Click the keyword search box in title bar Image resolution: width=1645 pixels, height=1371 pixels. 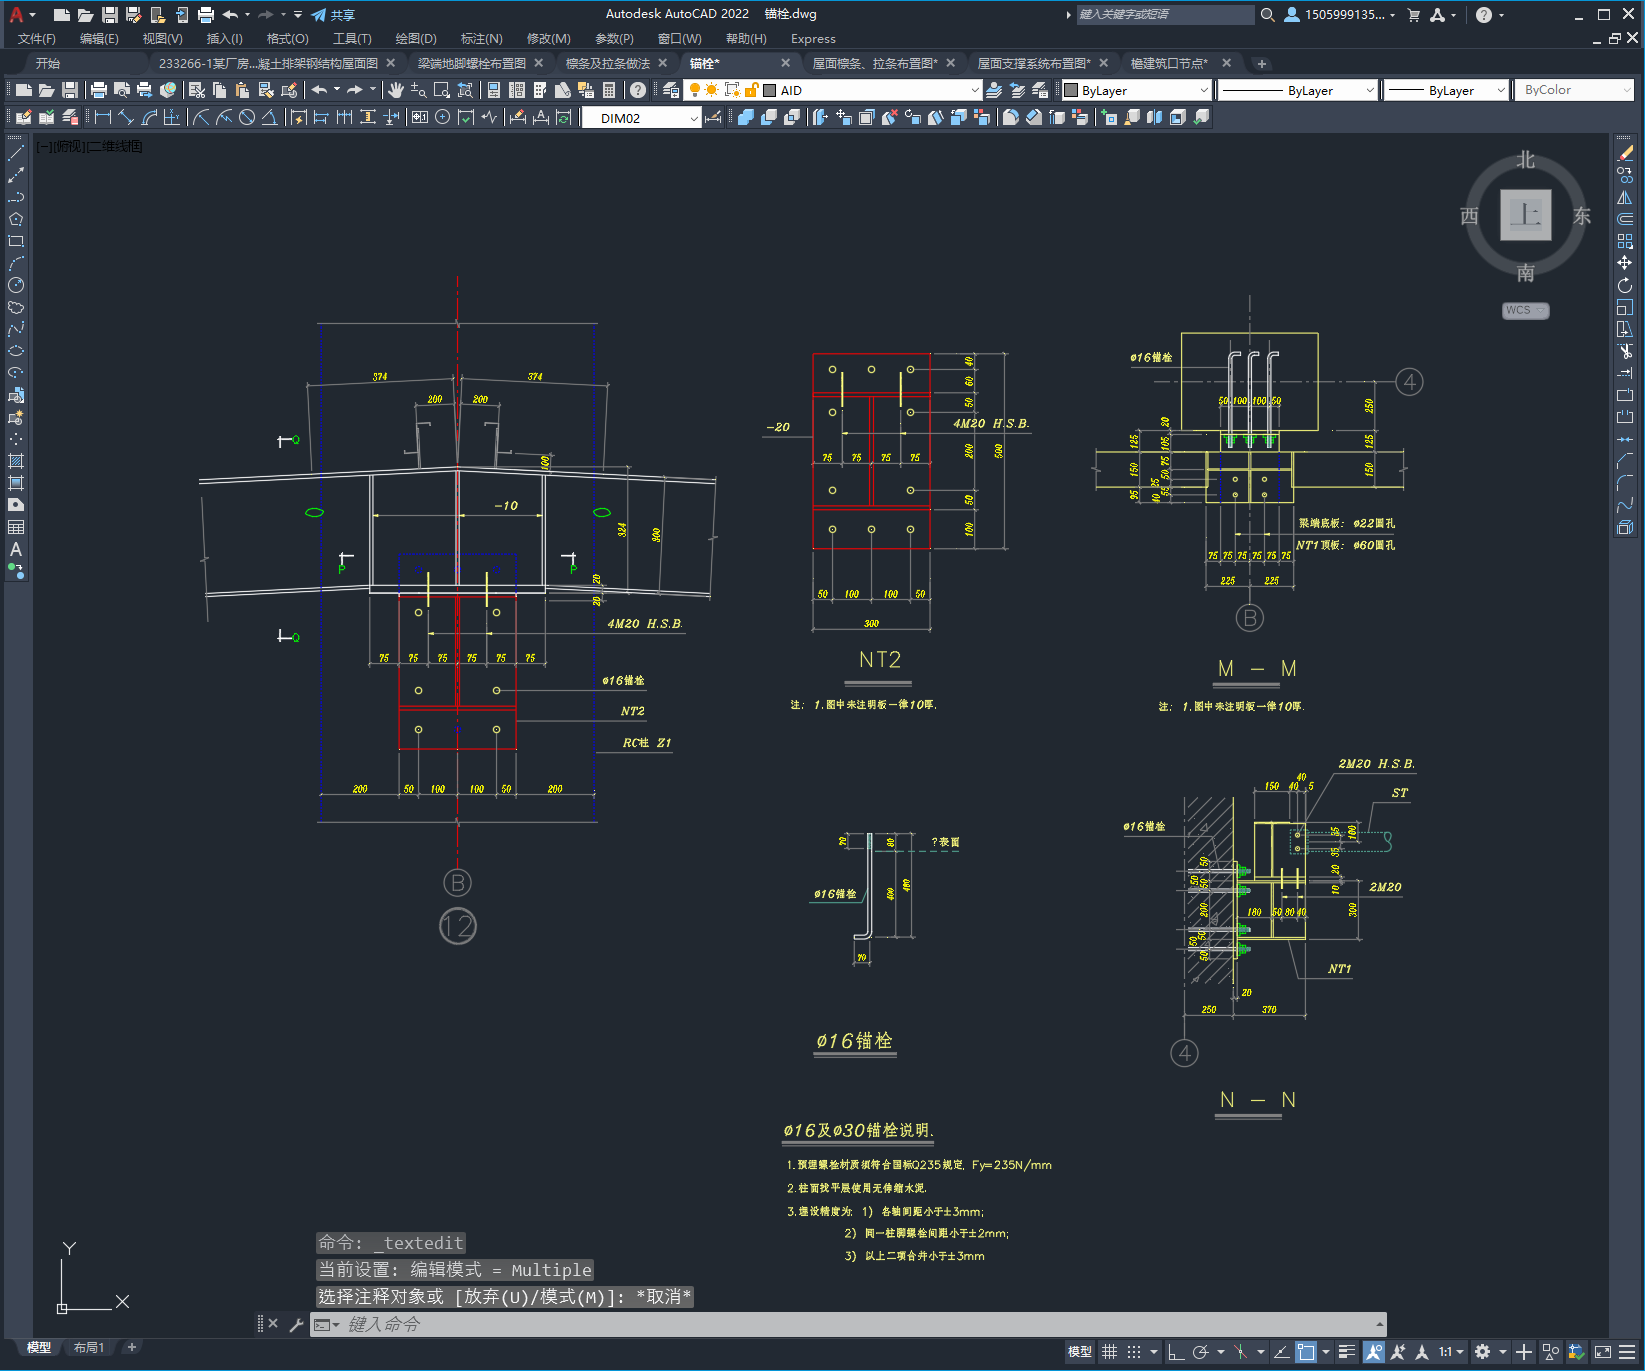1165,14
